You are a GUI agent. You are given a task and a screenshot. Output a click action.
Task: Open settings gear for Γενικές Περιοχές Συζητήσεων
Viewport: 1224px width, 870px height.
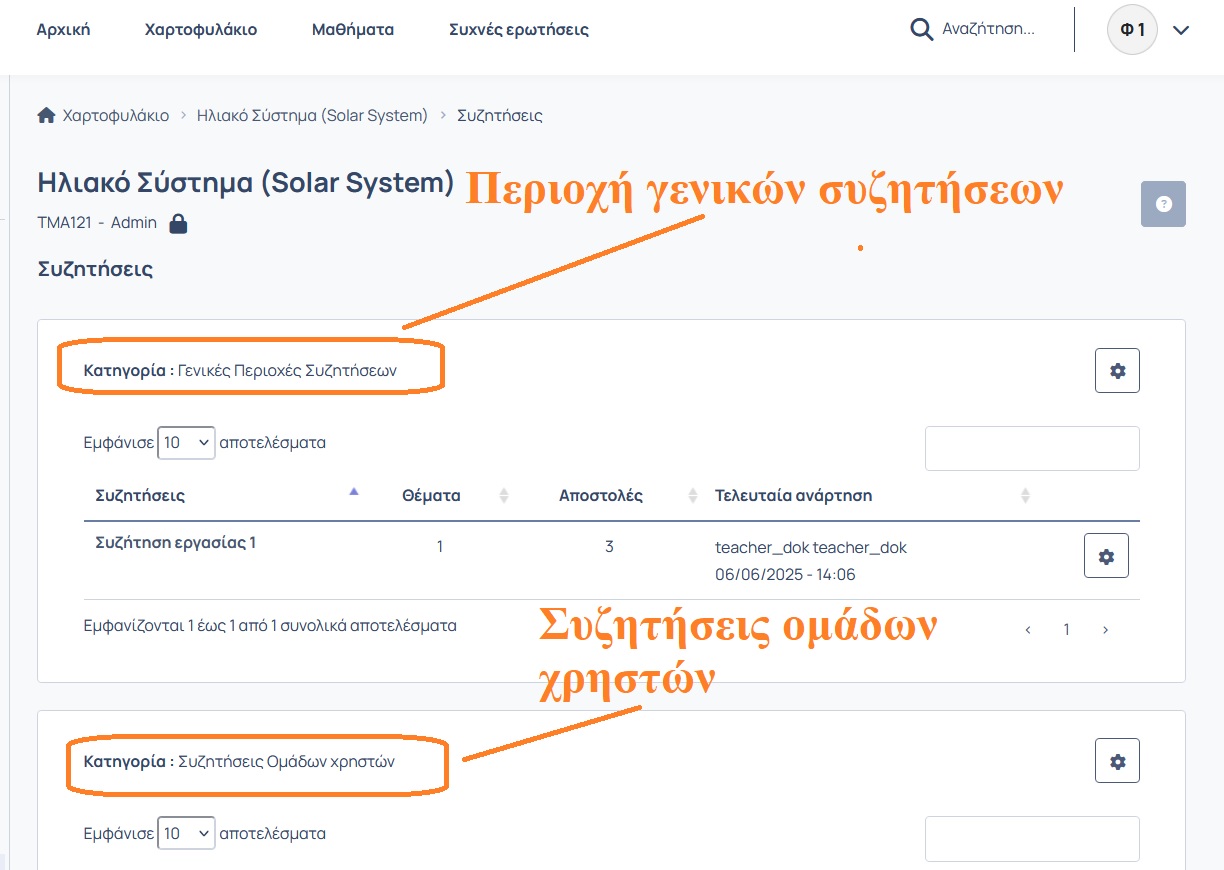click(x=1117, y=371)
